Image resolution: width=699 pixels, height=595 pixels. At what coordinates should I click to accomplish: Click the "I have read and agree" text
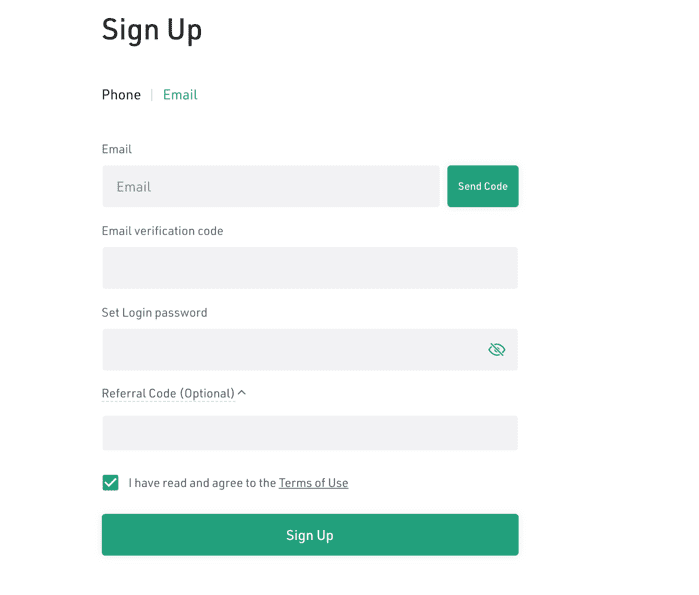pos(202,483)
